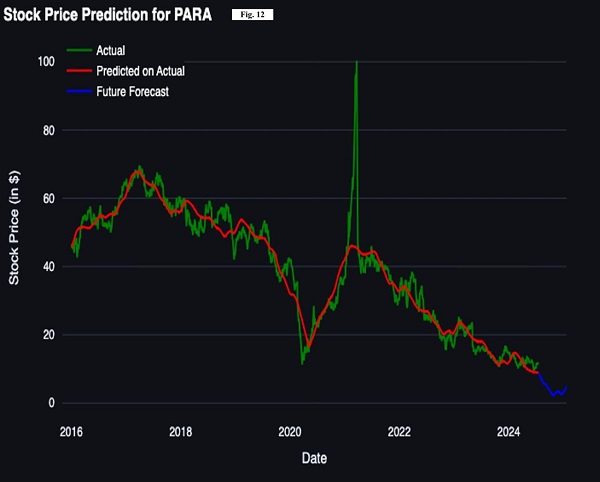Click the Date x-axis title

[x=315, y=458]
